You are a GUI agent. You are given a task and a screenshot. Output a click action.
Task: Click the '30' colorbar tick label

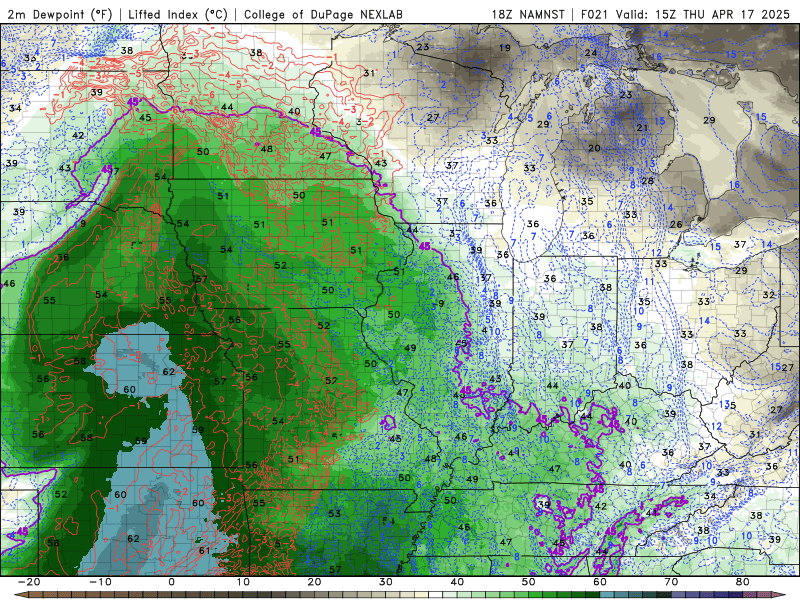[x=386, y=582]
